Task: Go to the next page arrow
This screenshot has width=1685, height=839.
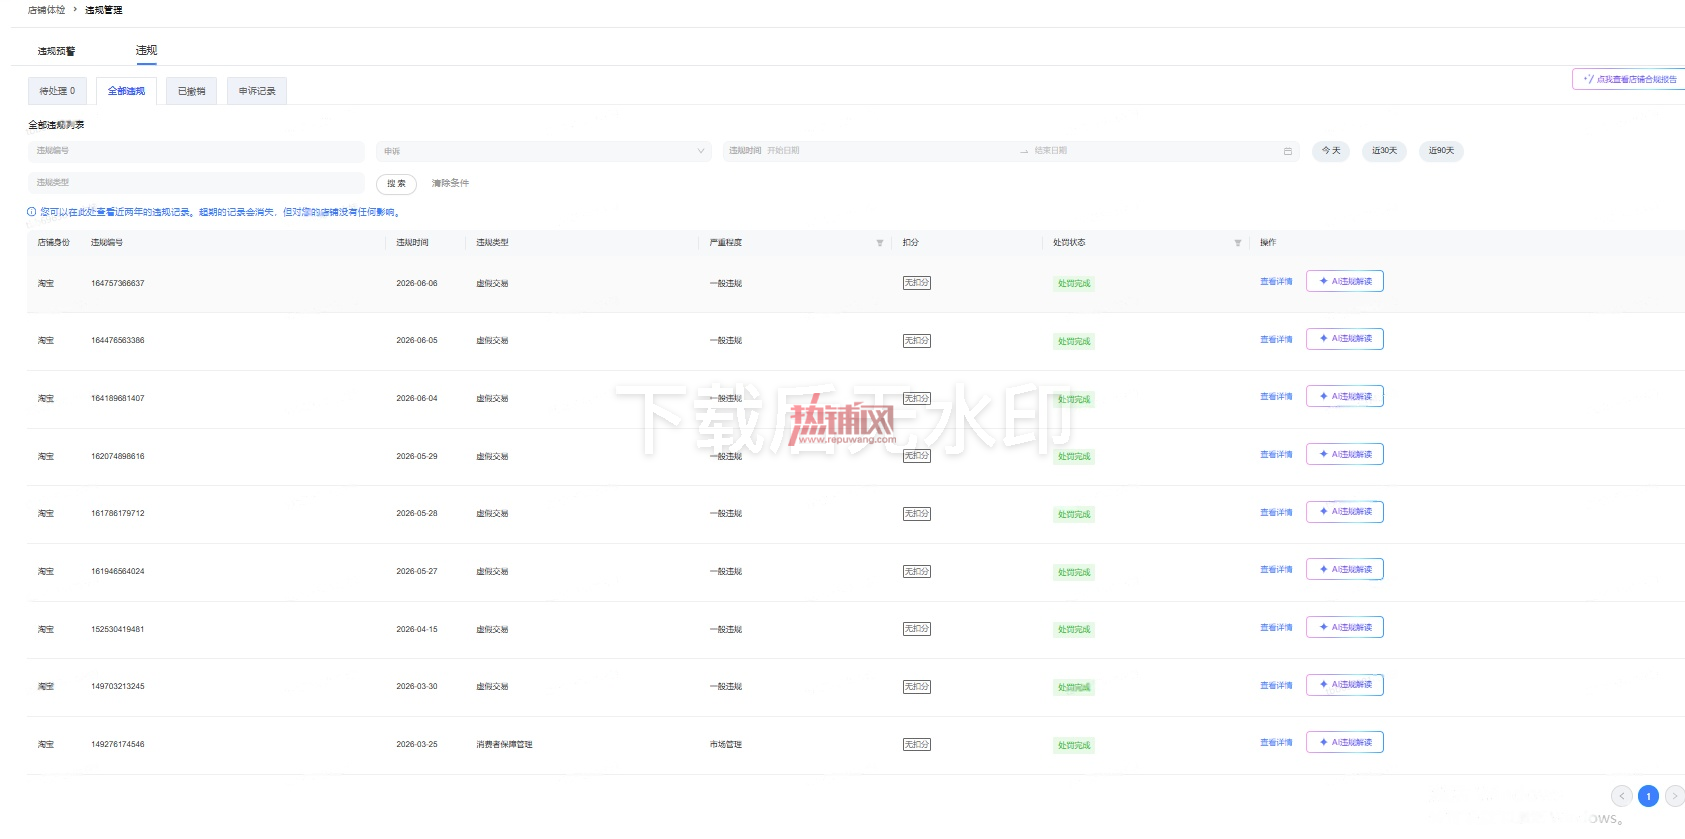Action: 1674,796
